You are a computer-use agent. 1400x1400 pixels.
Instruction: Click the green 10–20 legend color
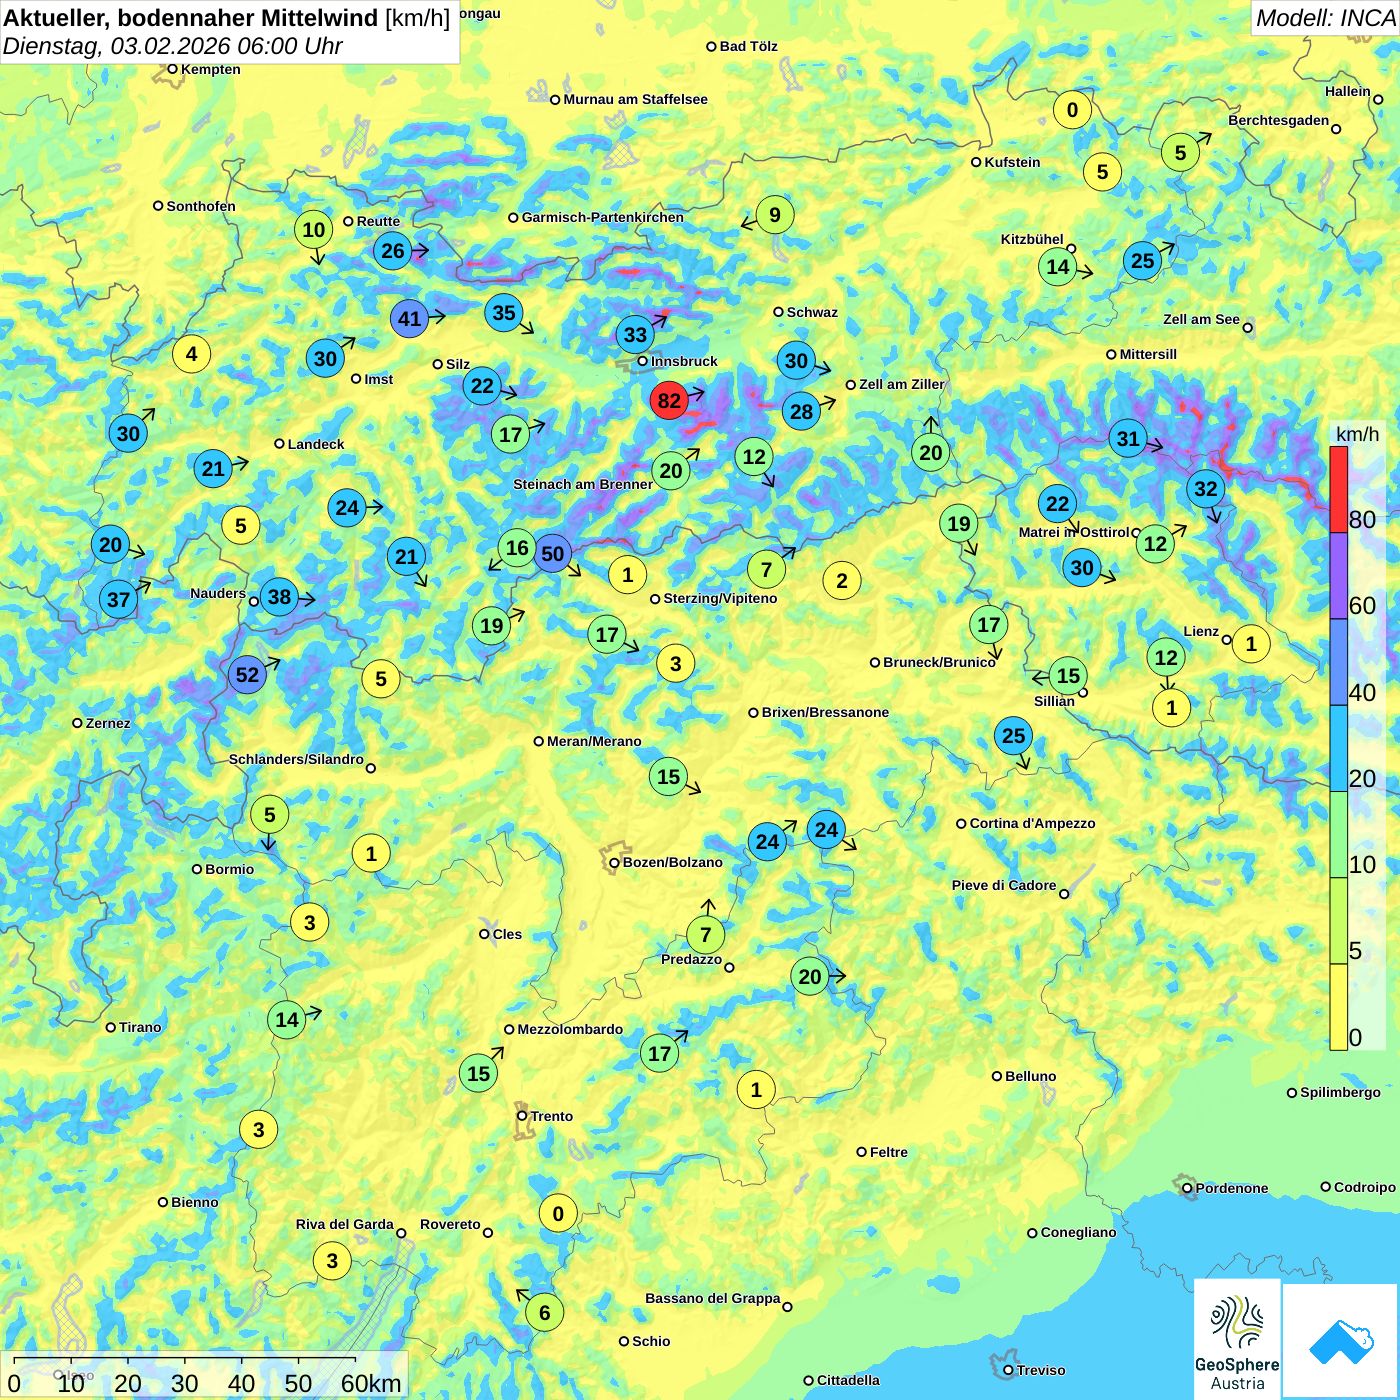(1338, 835)
